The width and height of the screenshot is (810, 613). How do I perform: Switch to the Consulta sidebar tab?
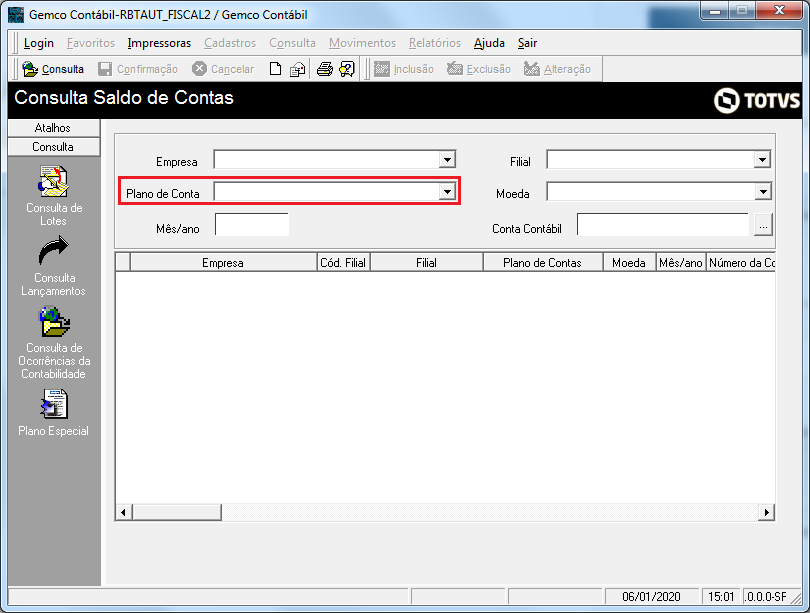54,147
